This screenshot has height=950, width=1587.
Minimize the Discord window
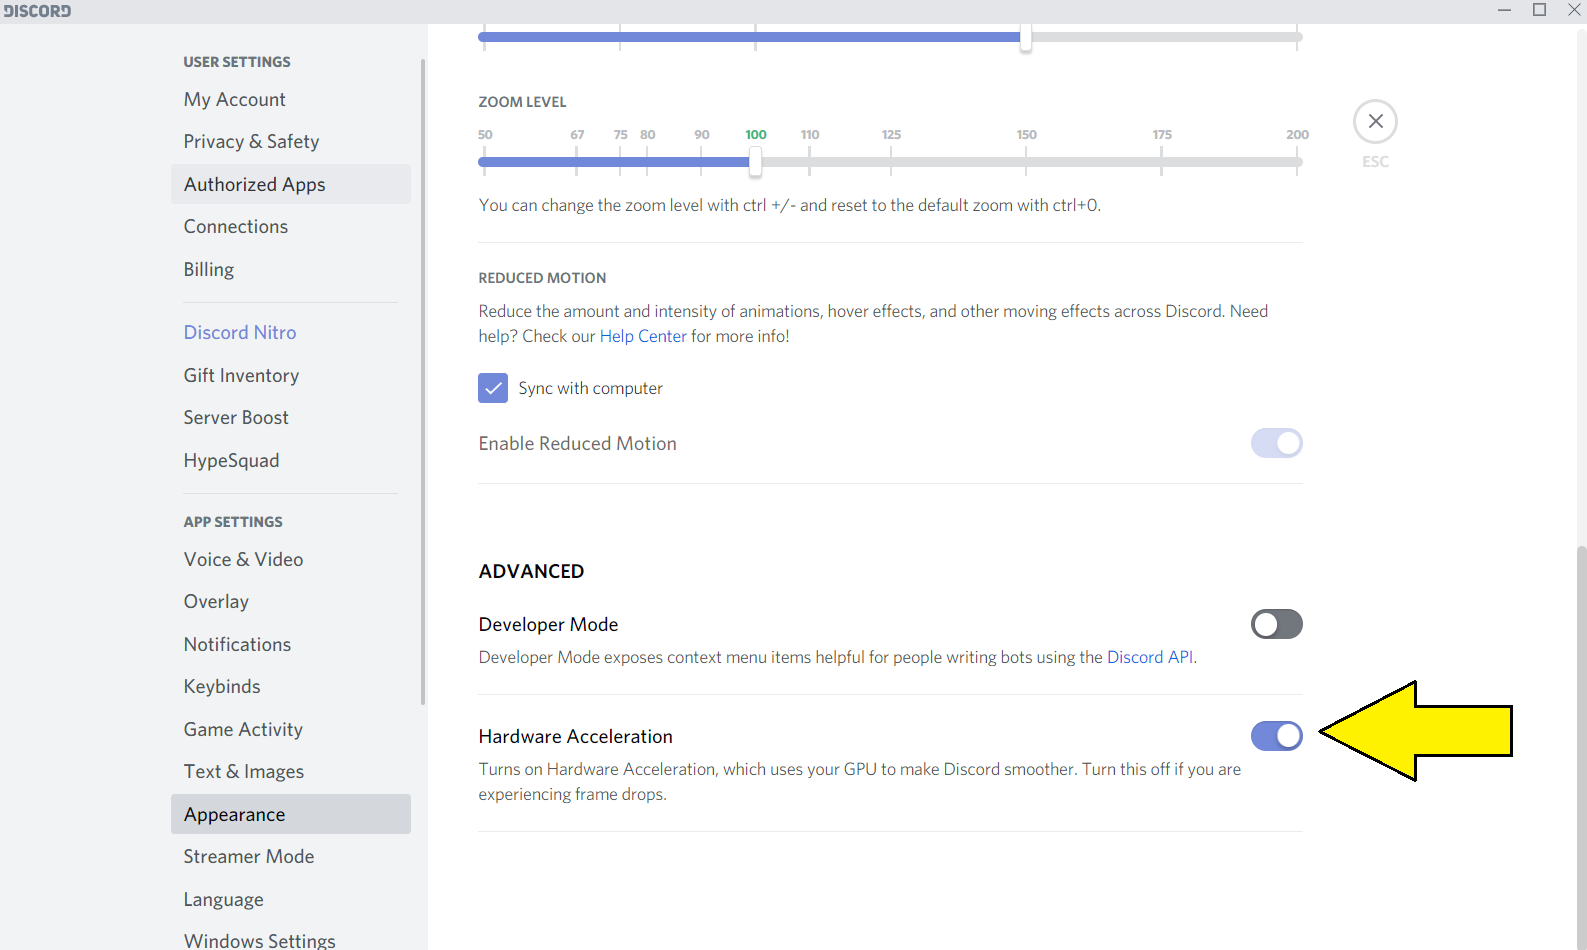[x=1504, y=10]
